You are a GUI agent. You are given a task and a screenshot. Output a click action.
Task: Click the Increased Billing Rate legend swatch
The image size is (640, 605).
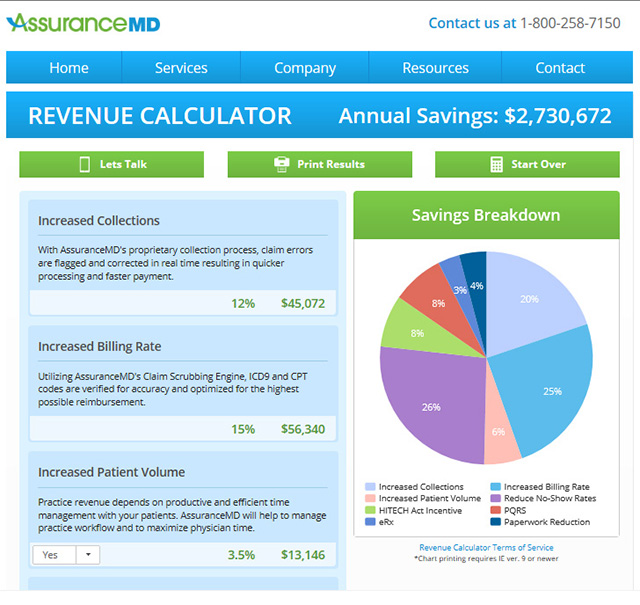click(x=496, y=487)
